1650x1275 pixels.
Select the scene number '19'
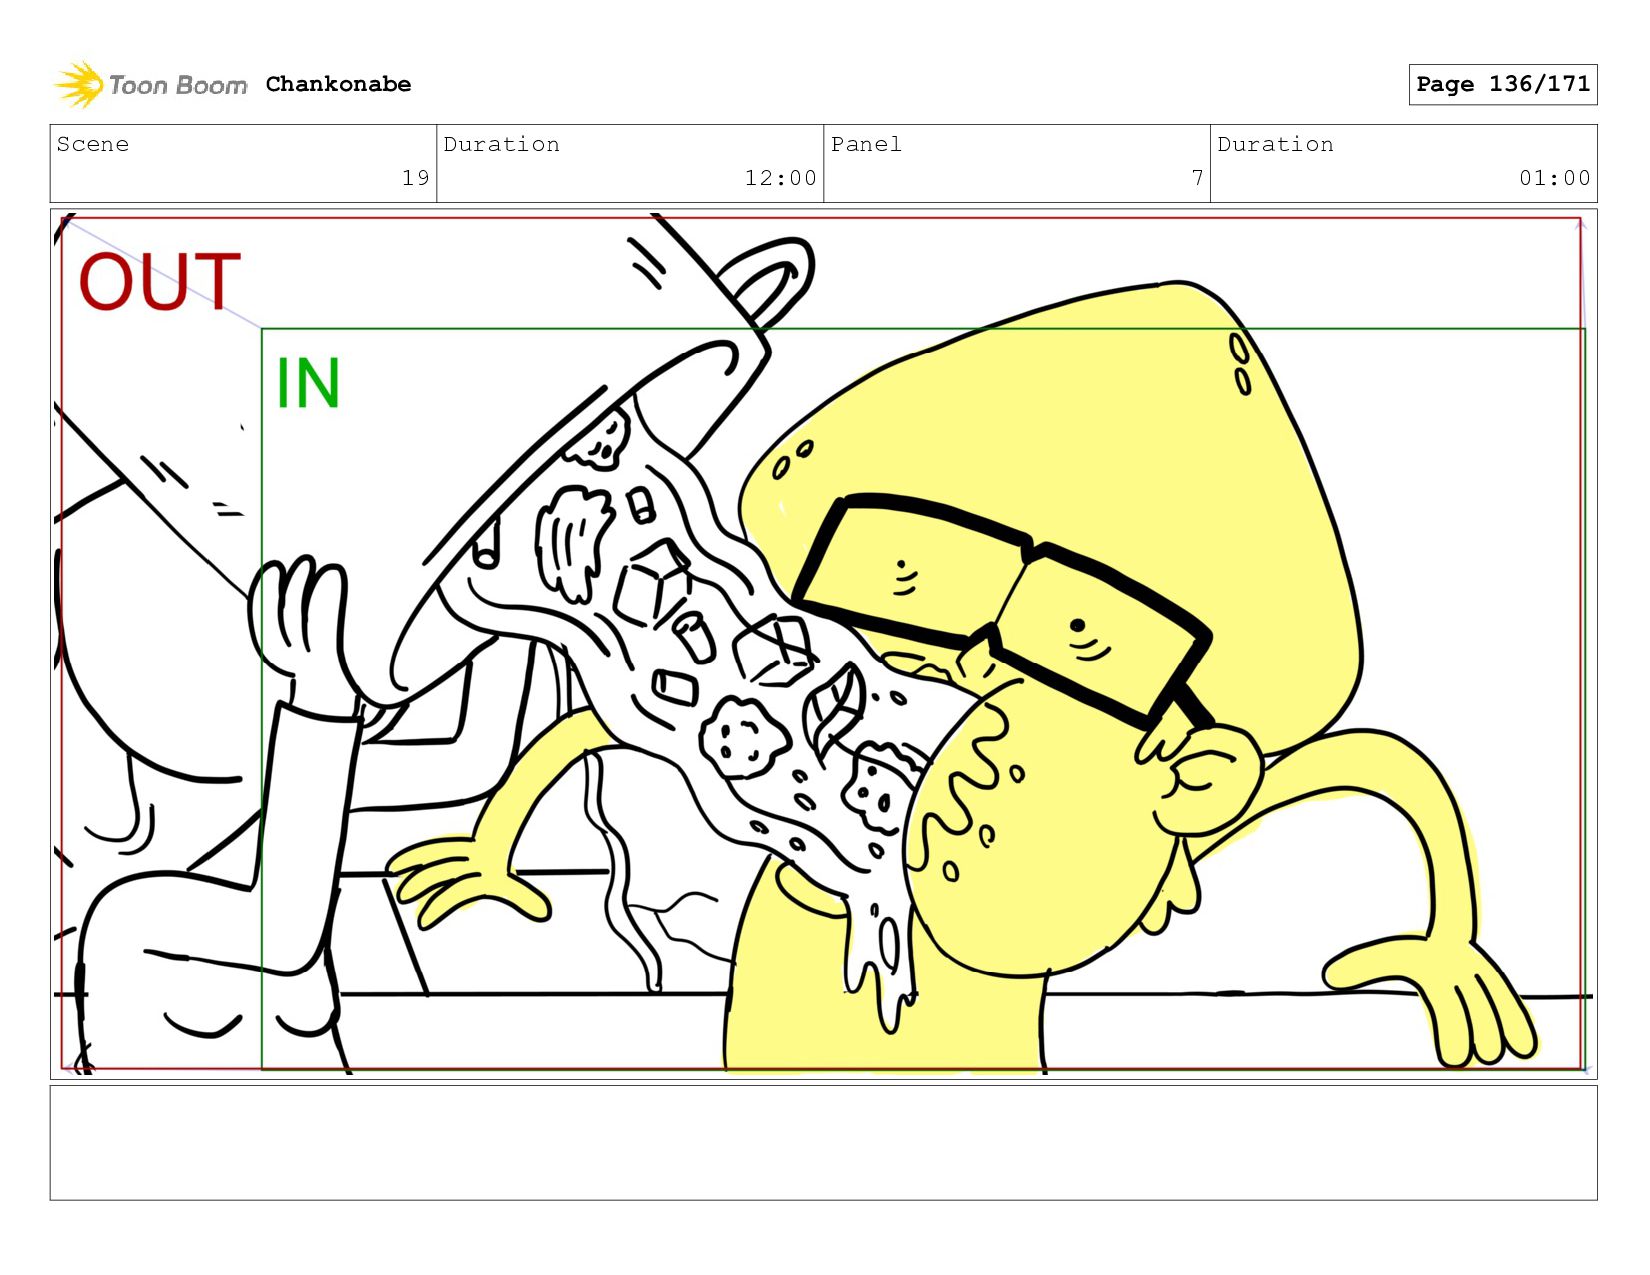pyautogui.click(x=416, y=178)
